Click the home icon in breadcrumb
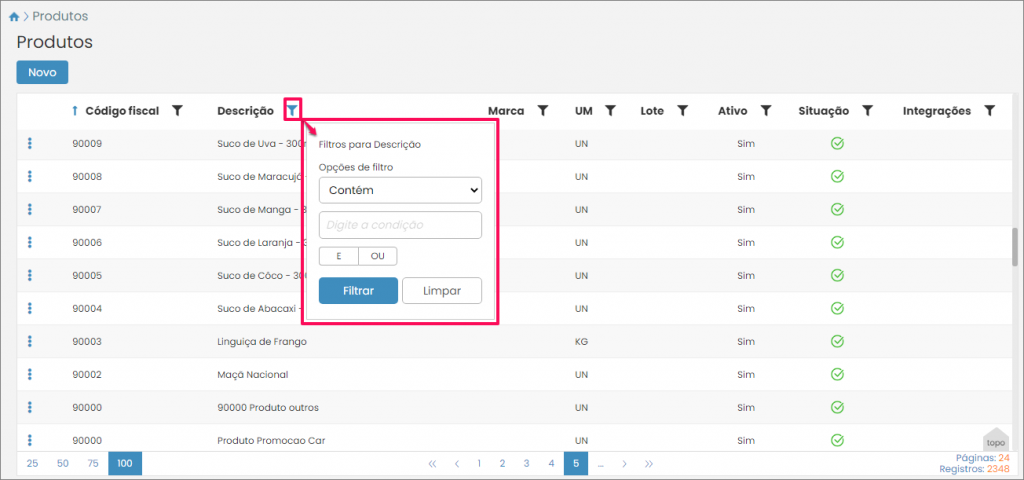Screen dimensions: 1024x480 (13, 17)
